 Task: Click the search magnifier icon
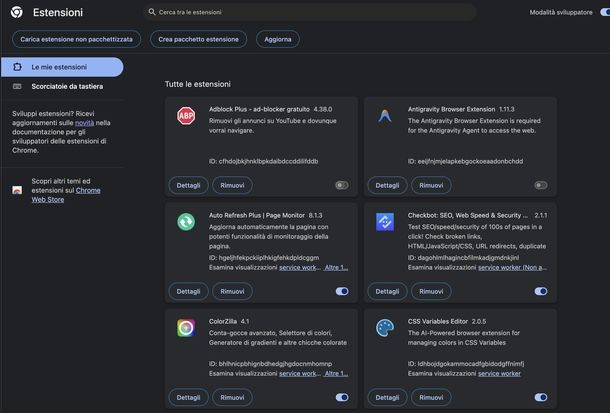152,12
